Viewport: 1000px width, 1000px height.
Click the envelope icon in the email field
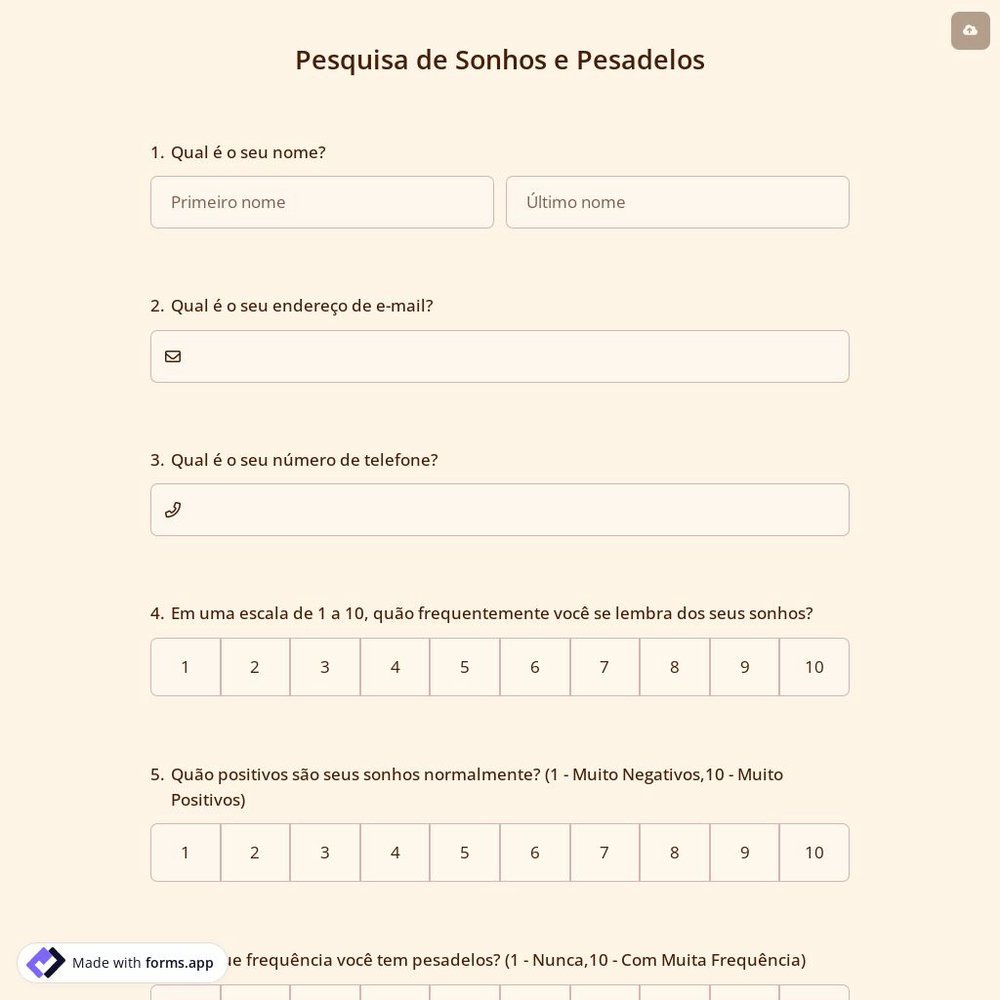tap(173, 356)
